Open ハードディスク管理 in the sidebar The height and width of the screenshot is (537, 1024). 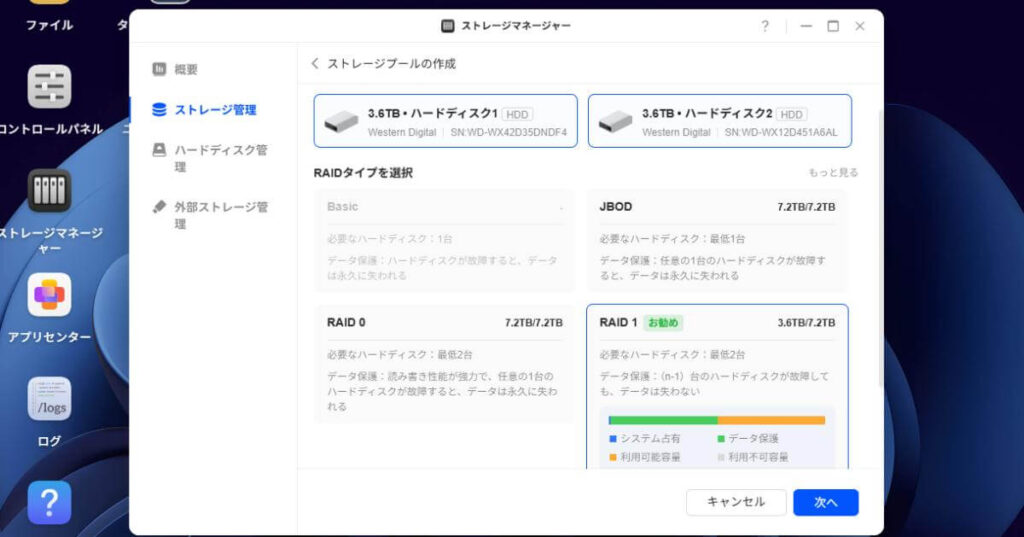210,158
